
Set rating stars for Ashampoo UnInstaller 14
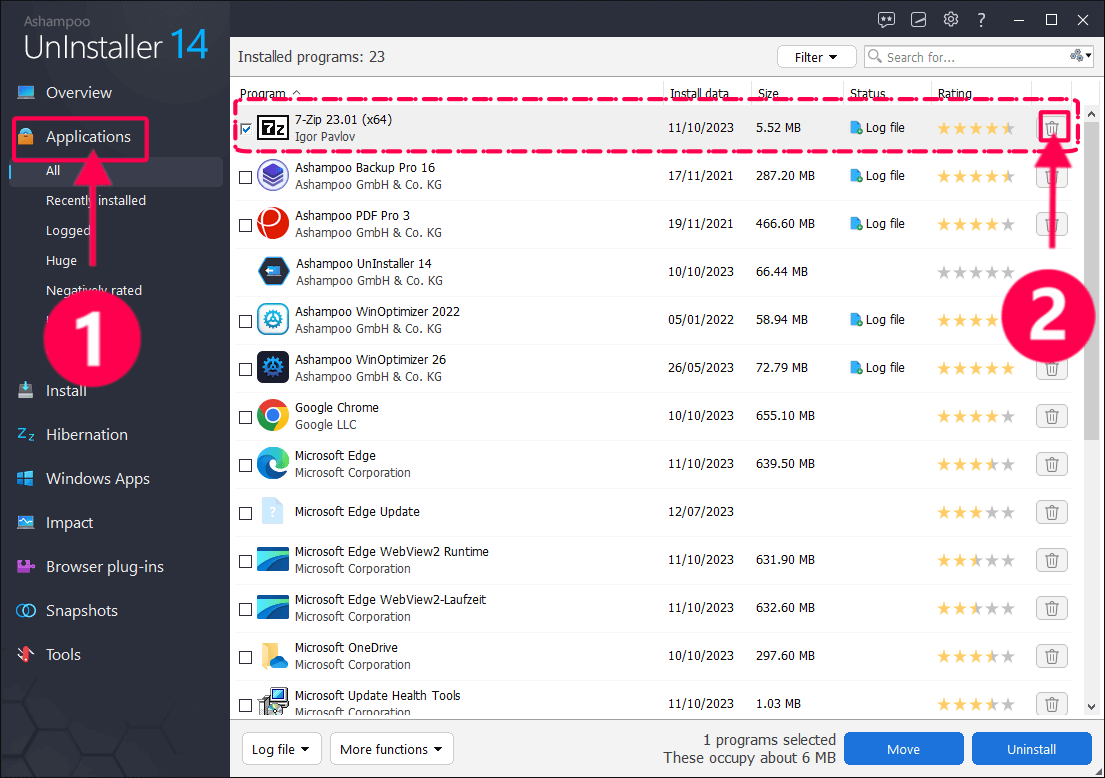(975, 272)
